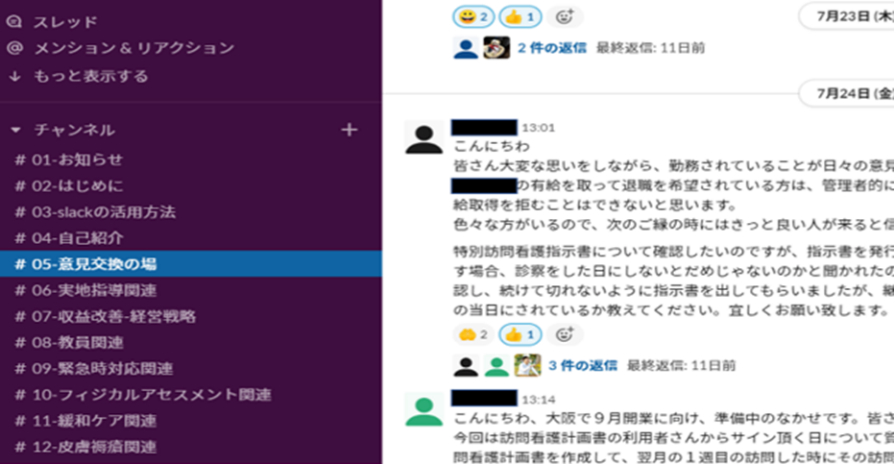Screen dimensions: 894x464
Task: Open the スレッド threads view
Action: tap(51, 22)
